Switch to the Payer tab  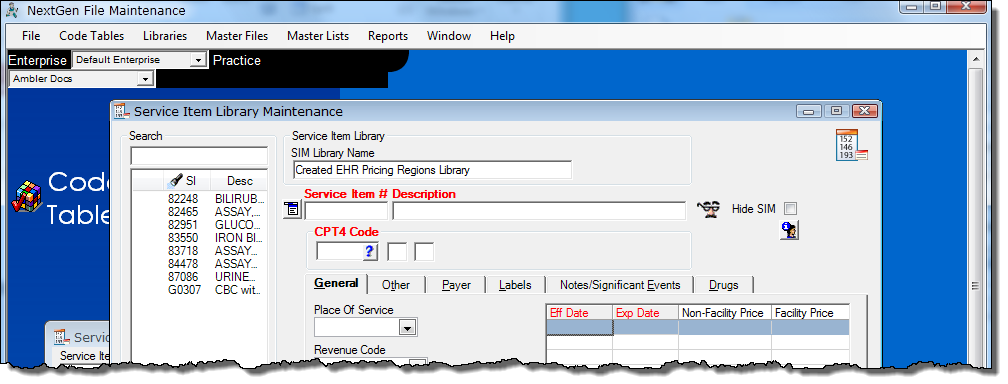[456, 285]
